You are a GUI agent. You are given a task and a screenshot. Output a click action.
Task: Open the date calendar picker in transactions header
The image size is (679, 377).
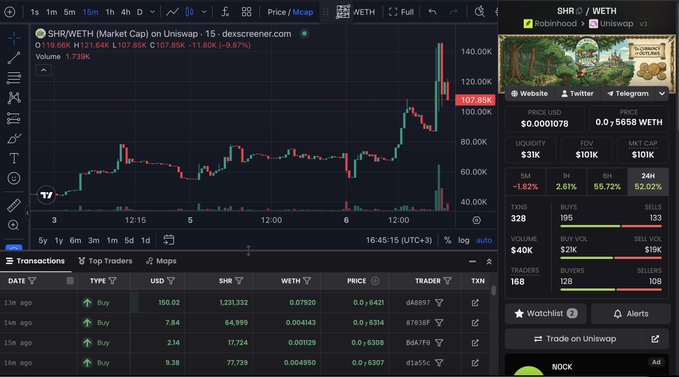click(x=70, y=281)
